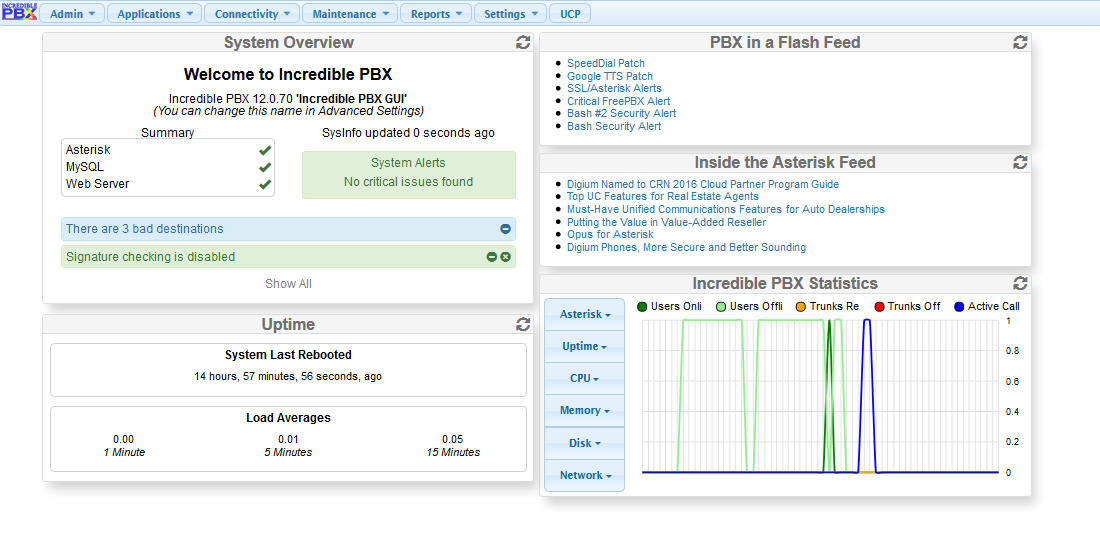Refresh the PBX in a Flash Feed
The width and height of the screenshot is (1100, 542).
pyautogui.click(x=1020, y=43)
